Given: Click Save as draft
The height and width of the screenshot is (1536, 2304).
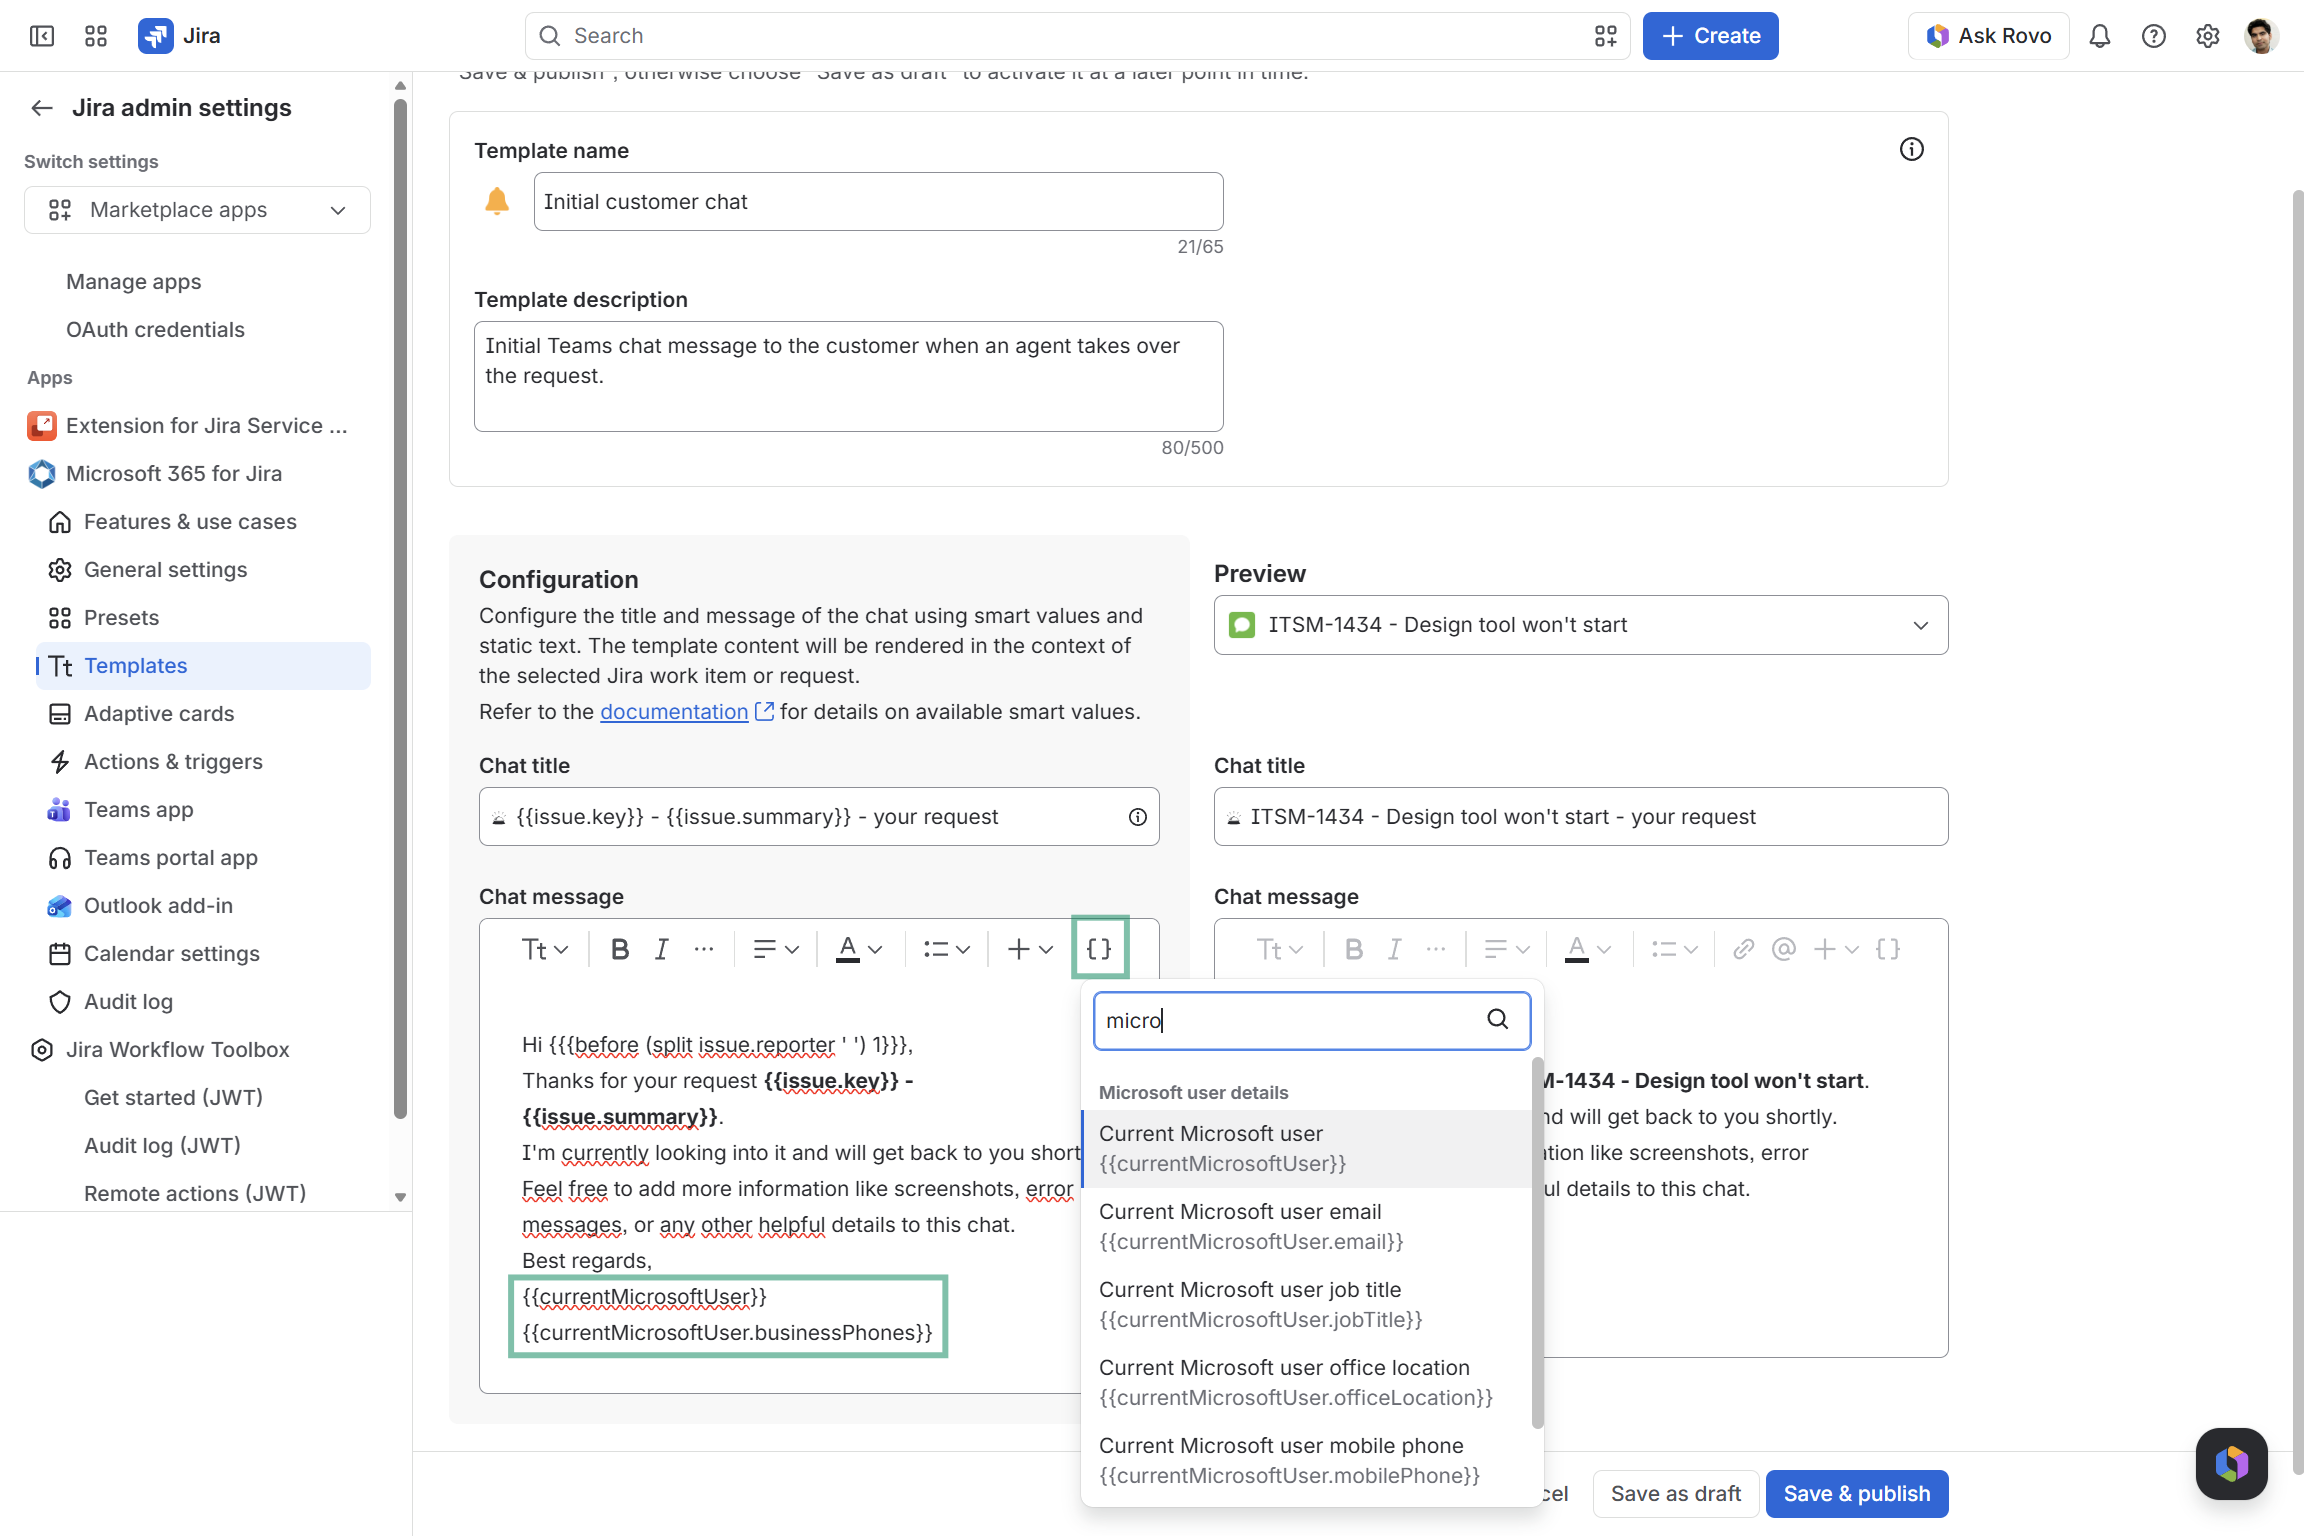Looking at the screenshot, I should [1676, 1494].
